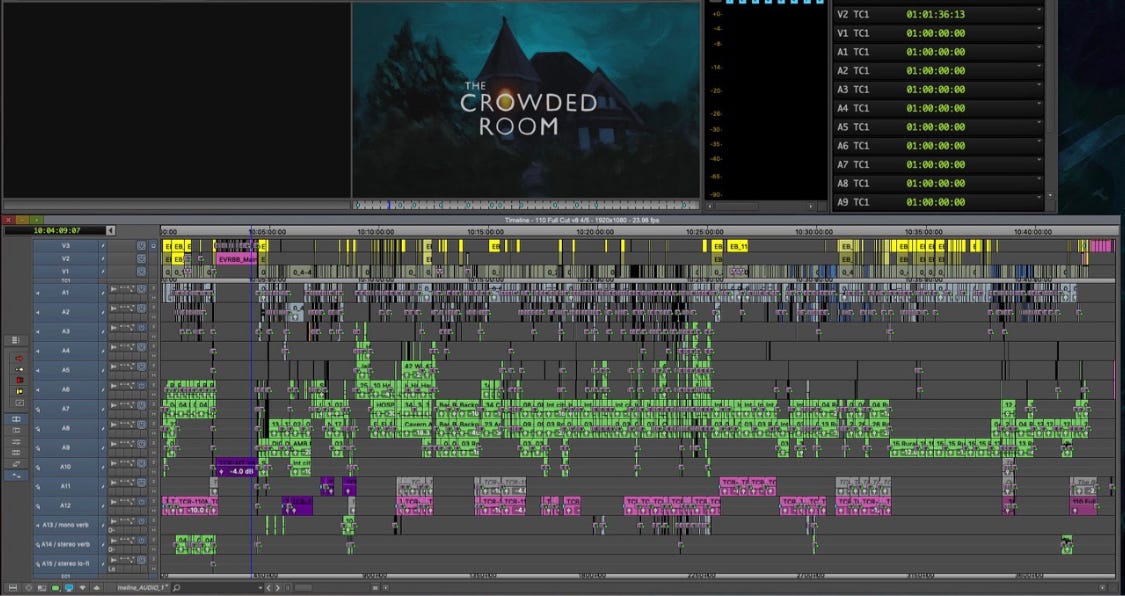Toggle track selector for V2
This screenshot has width=1125, height=596.
[x=65, y=258]
